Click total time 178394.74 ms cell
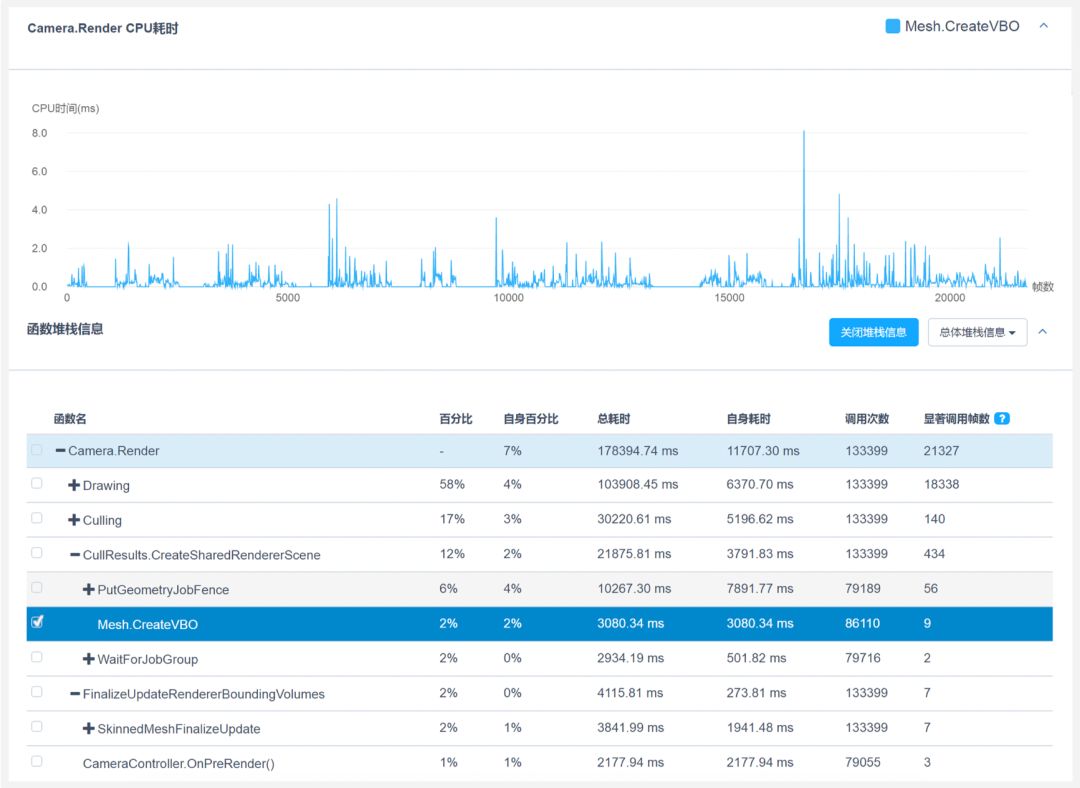 pos(638,450)
